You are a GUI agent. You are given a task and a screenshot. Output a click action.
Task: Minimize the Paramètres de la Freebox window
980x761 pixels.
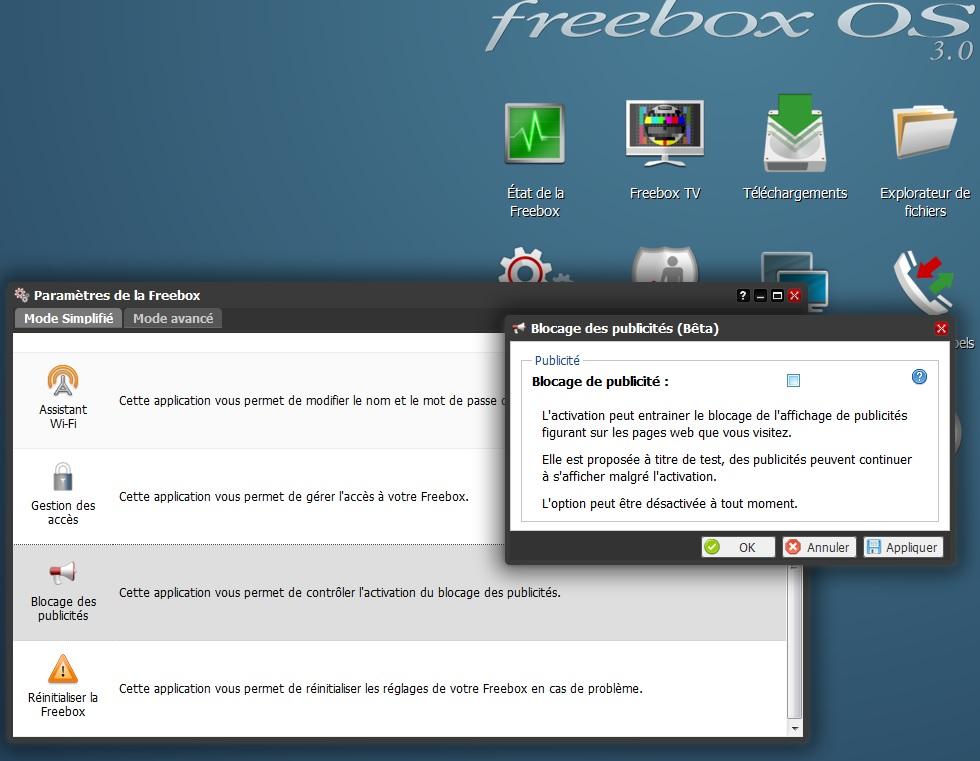click(760, 296)
